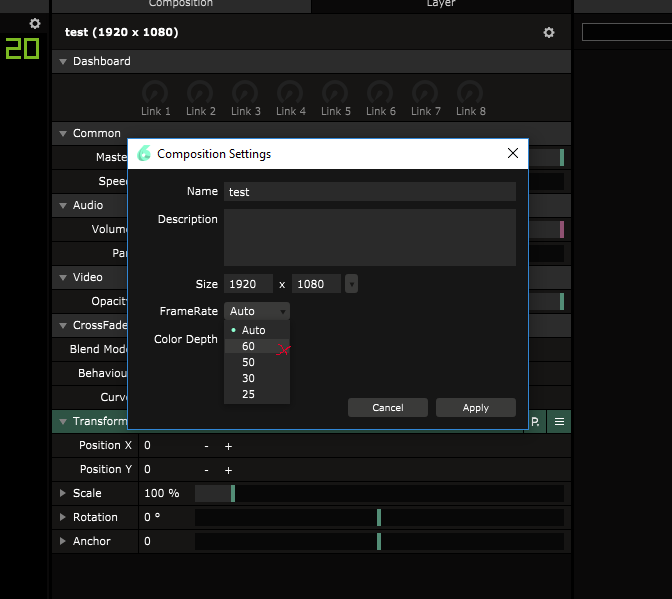This screenshot has width=672, height=599.
Task: Collapse the Dashboard section
Action: (63, 62)
